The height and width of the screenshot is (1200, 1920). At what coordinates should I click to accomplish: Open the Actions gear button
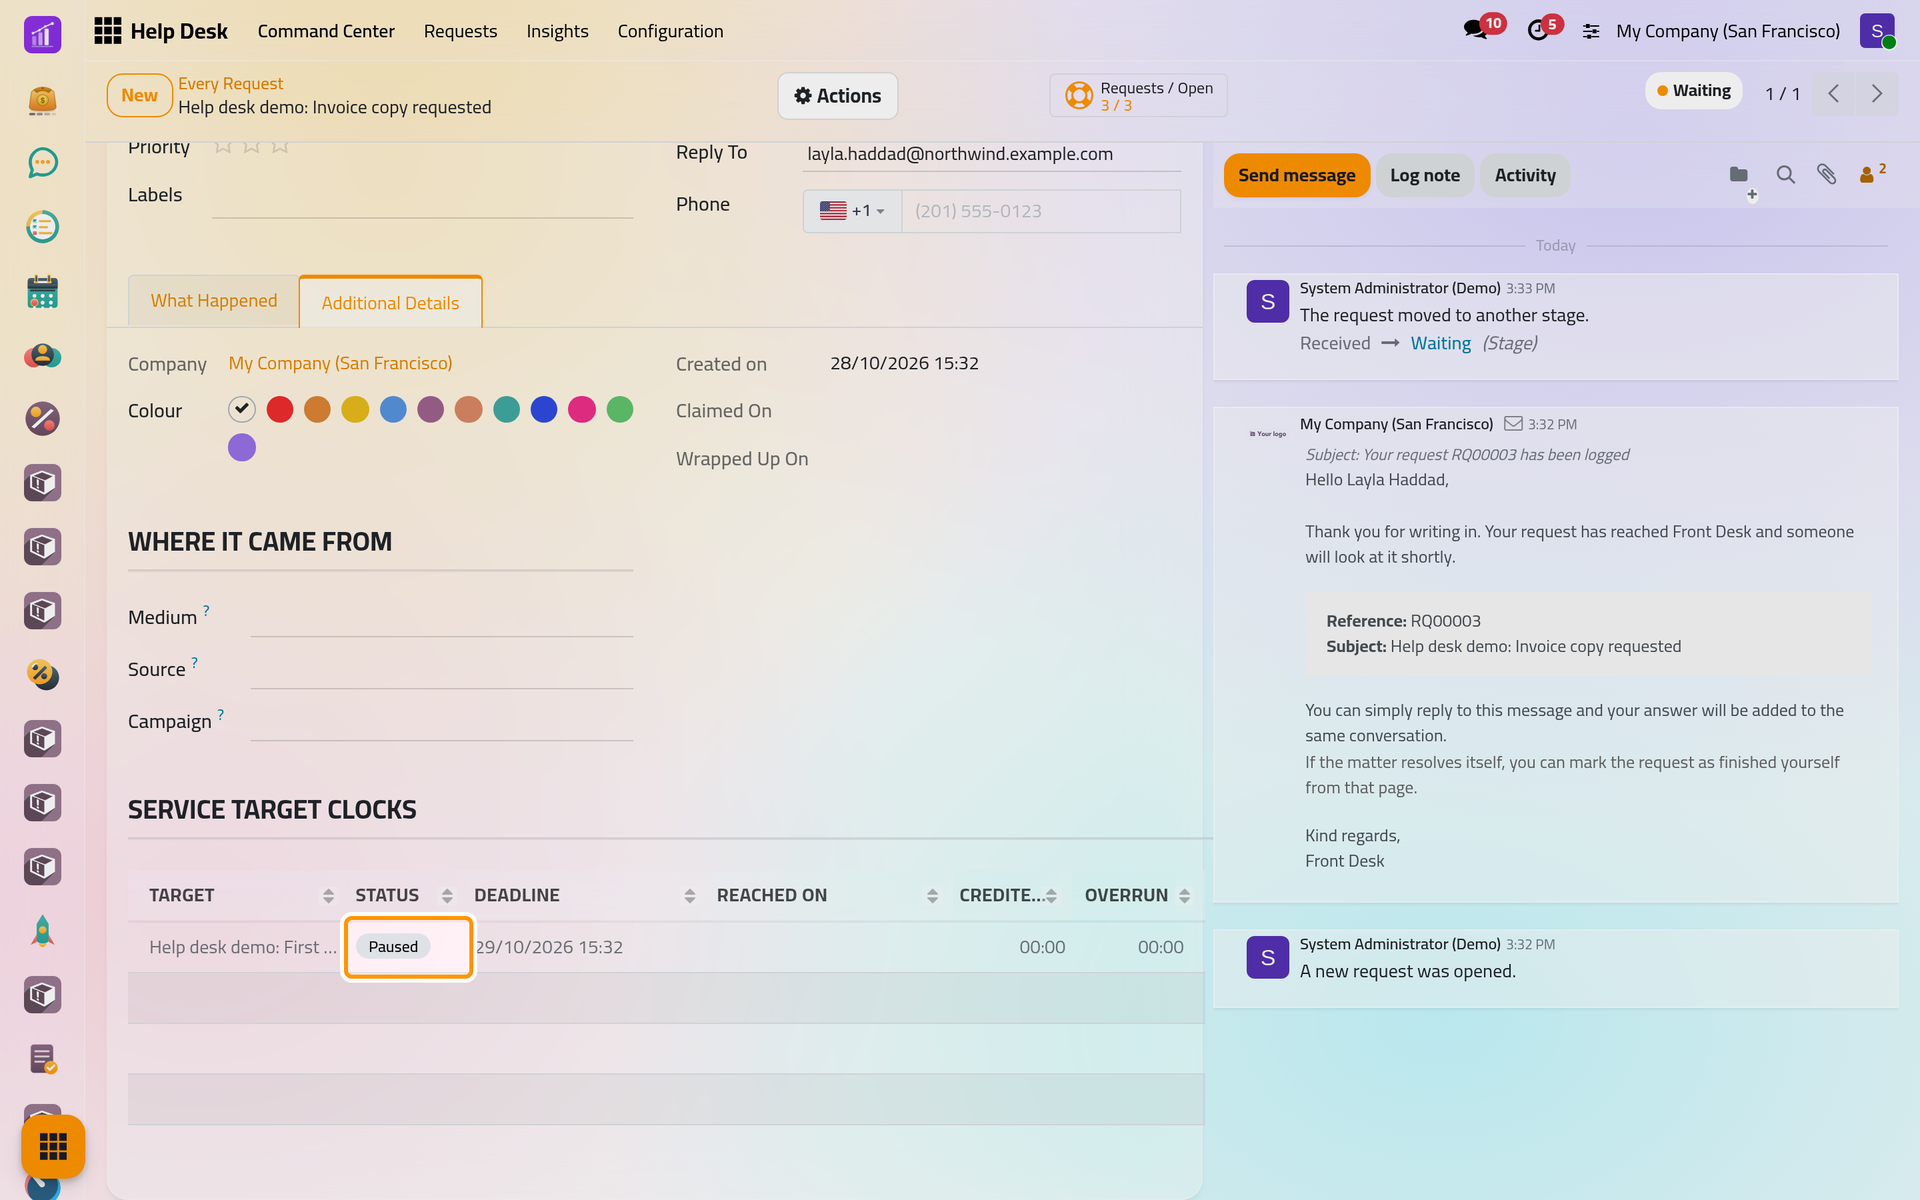[837, 96]
